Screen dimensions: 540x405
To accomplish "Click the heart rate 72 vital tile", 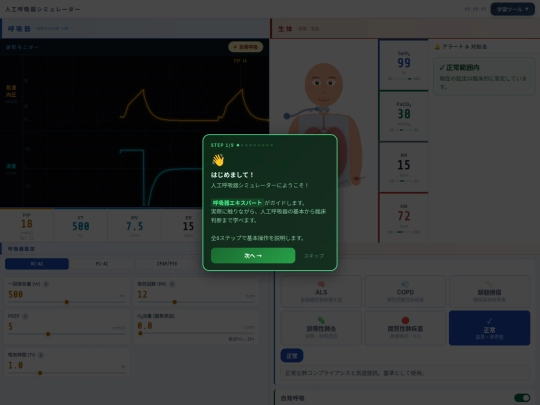I will [x=404, y=218].
